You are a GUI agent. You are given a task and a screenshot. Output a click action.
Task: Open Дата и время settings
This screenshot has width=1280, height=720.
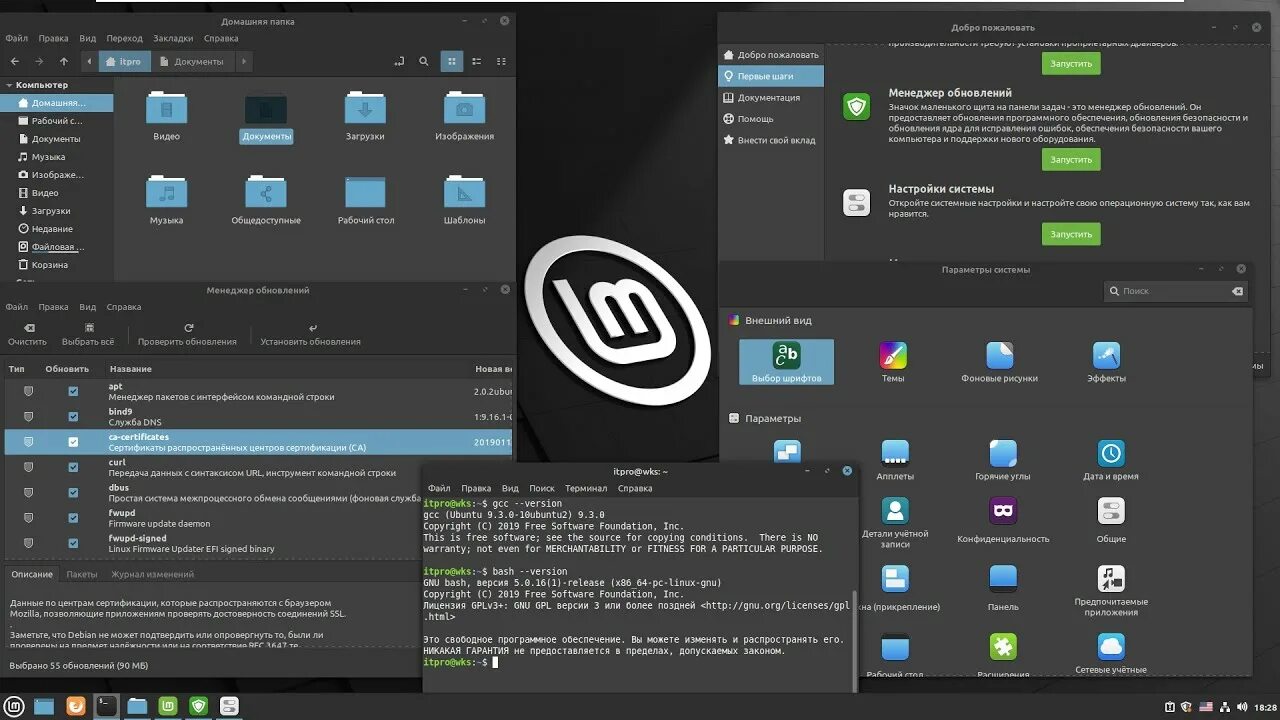click(1110, 459)
